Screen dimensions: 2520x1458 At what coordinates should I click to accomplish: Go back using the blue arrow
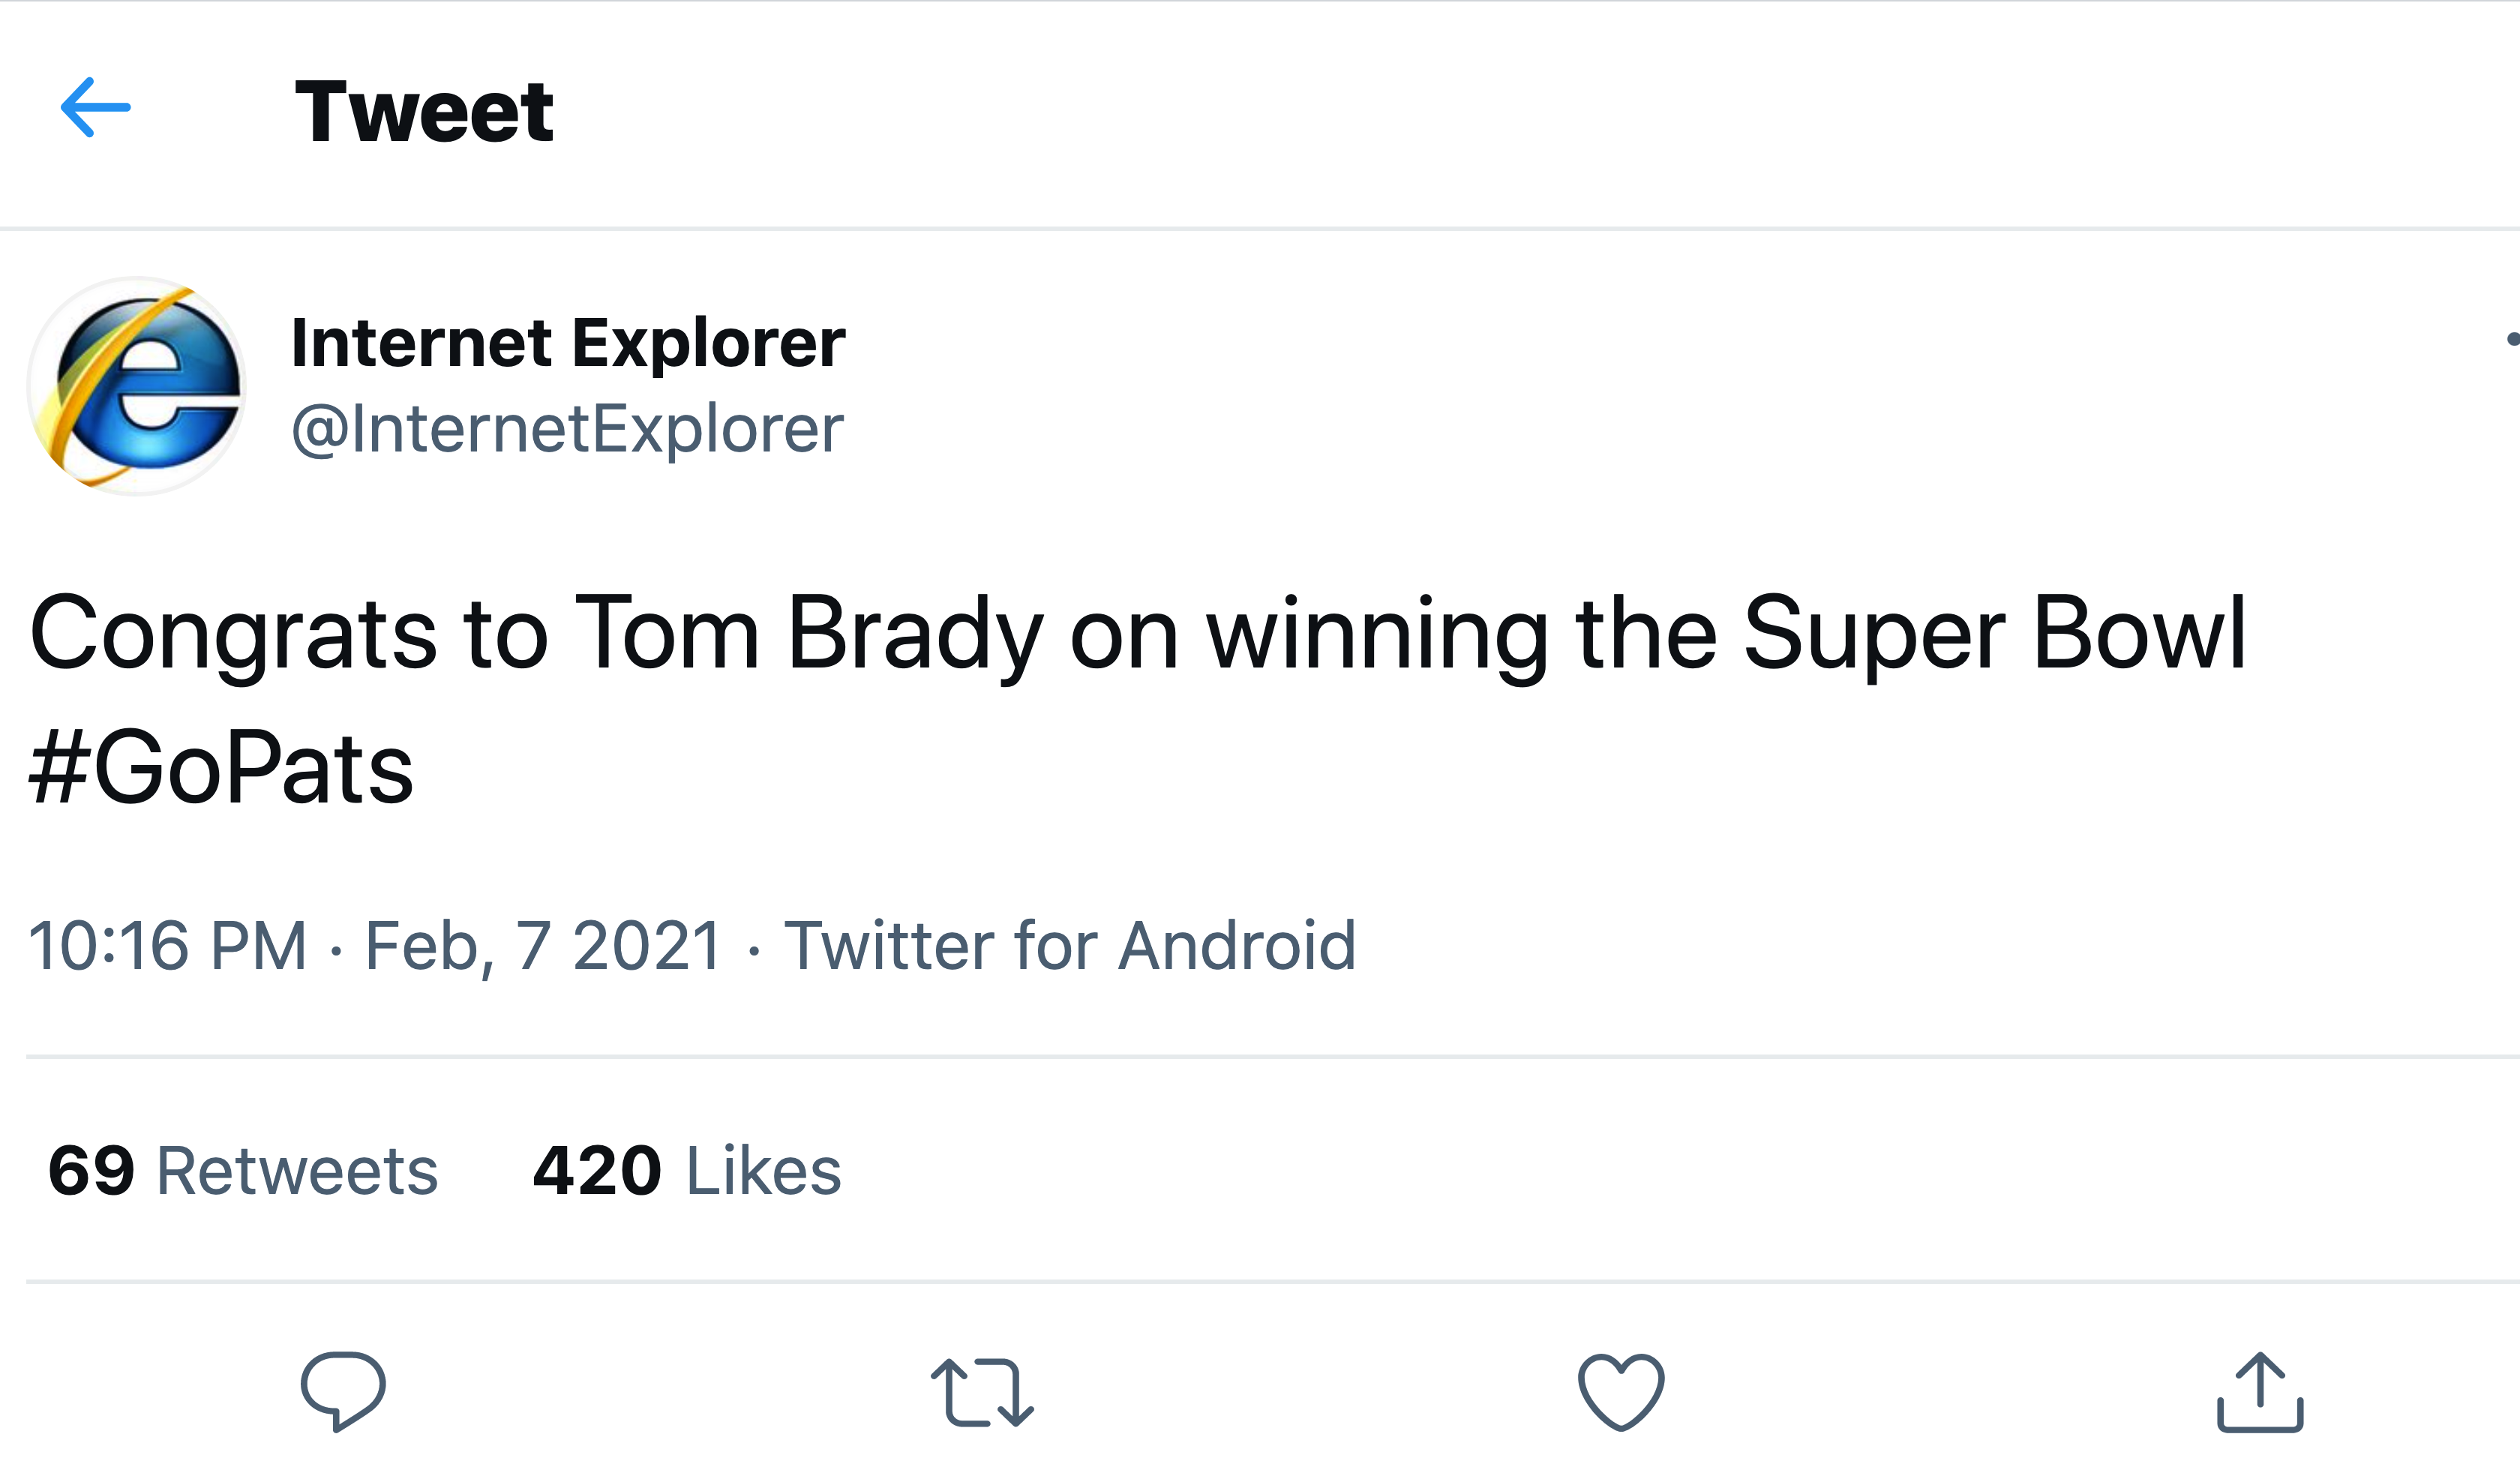[x=95, y=107]
